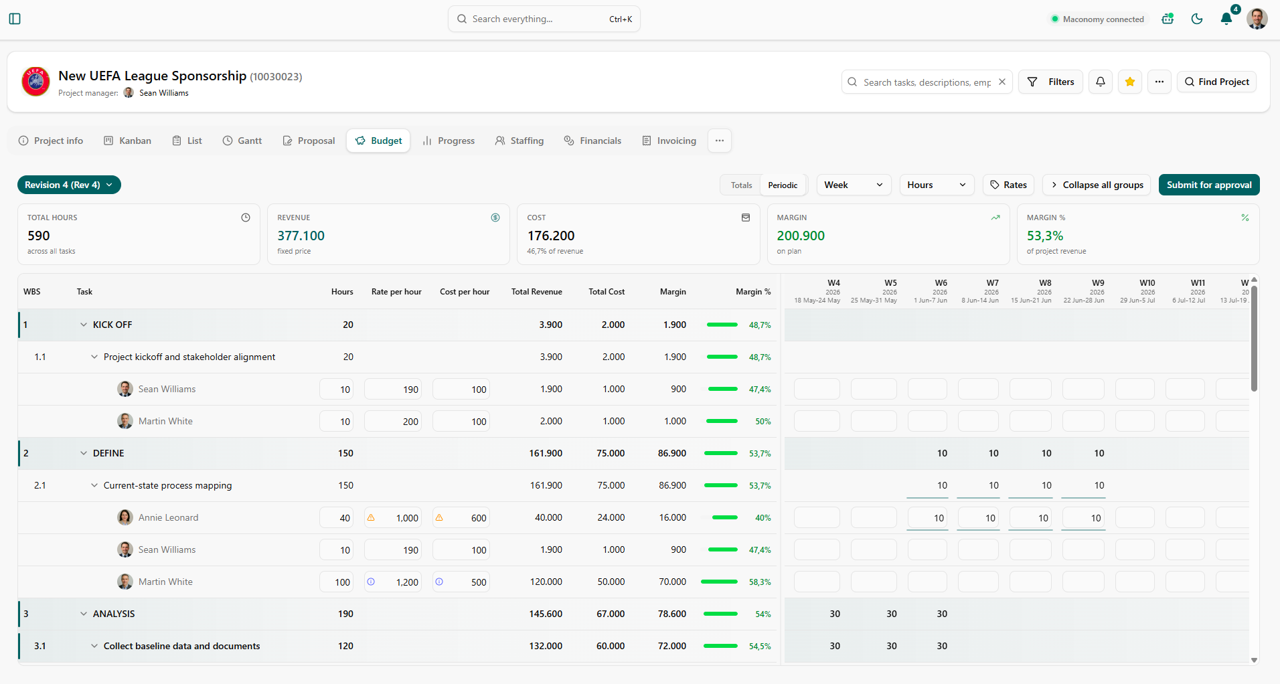
Task: Open the user profile avatar
Action: (1257, 19)
